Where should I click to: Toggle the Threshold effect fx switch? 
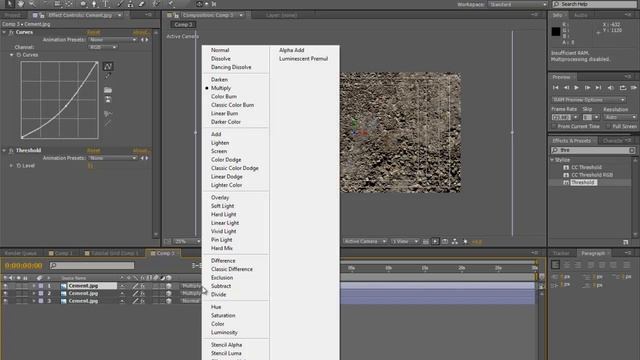[11, 150]
